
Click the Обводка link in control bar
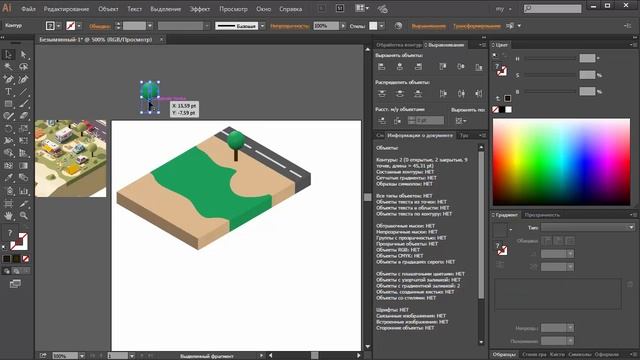coord(100,26)
